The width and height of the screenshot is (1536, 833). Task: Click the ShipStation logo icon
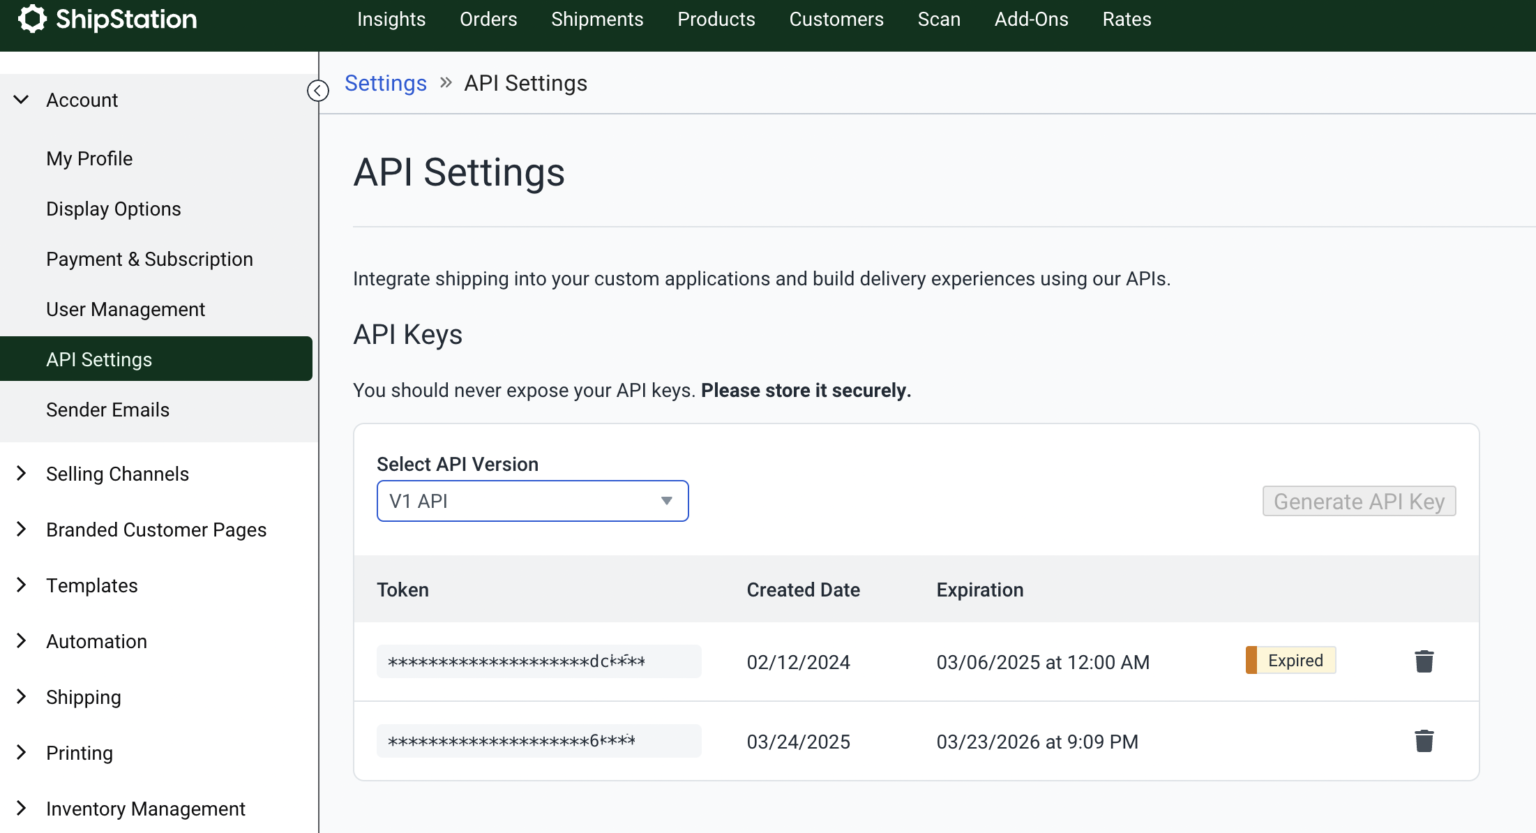(x=32, y=18)
